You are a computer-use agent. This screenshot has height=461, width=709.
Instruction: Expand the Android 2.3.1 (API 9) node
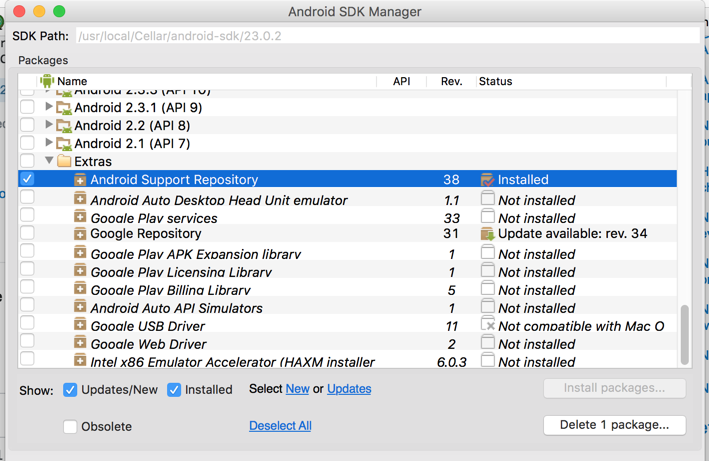coord(49,107)
